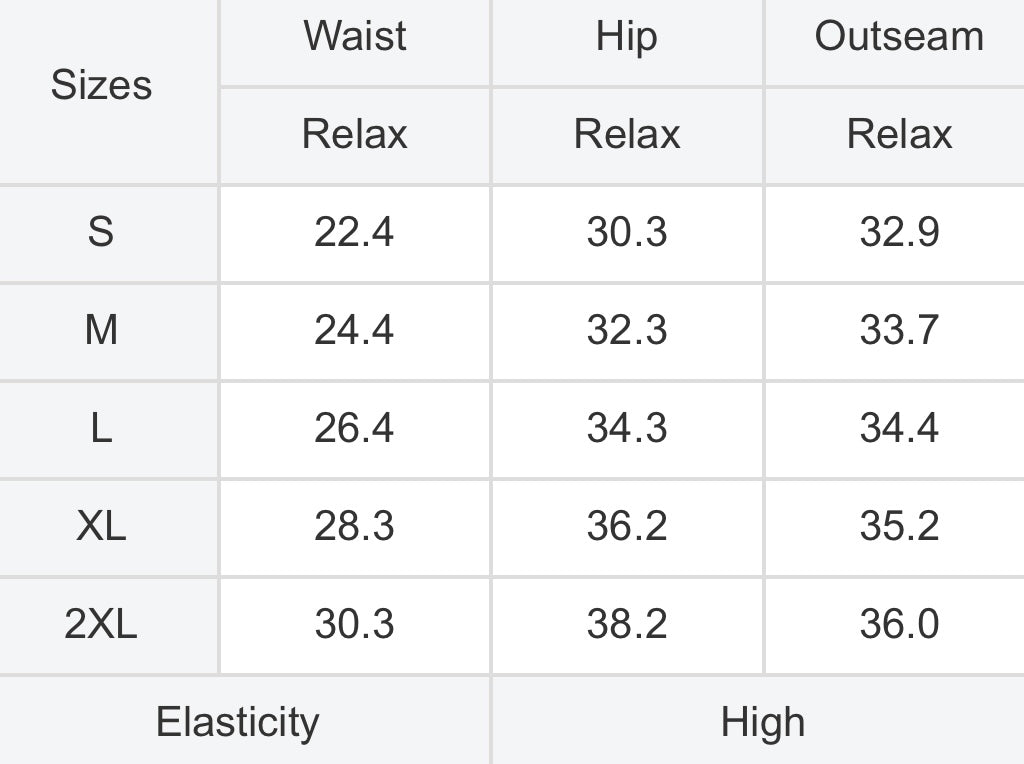Viewport: 1024px width, 764px height.
Task: Select the L size row label
Action: pos(101,428)
